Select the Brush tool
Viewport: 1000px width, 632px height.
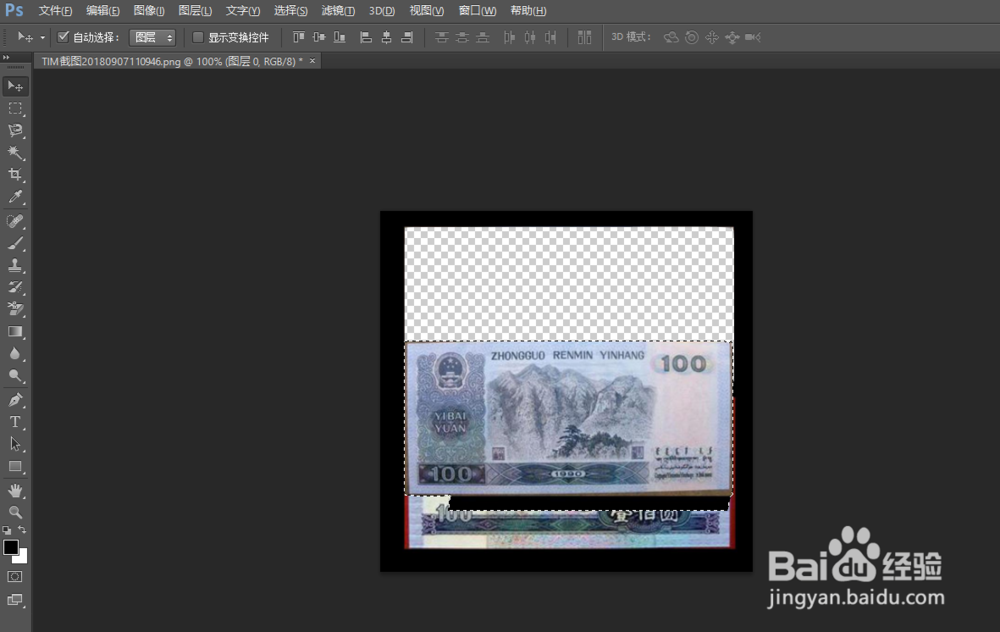(x=15, y=244)
